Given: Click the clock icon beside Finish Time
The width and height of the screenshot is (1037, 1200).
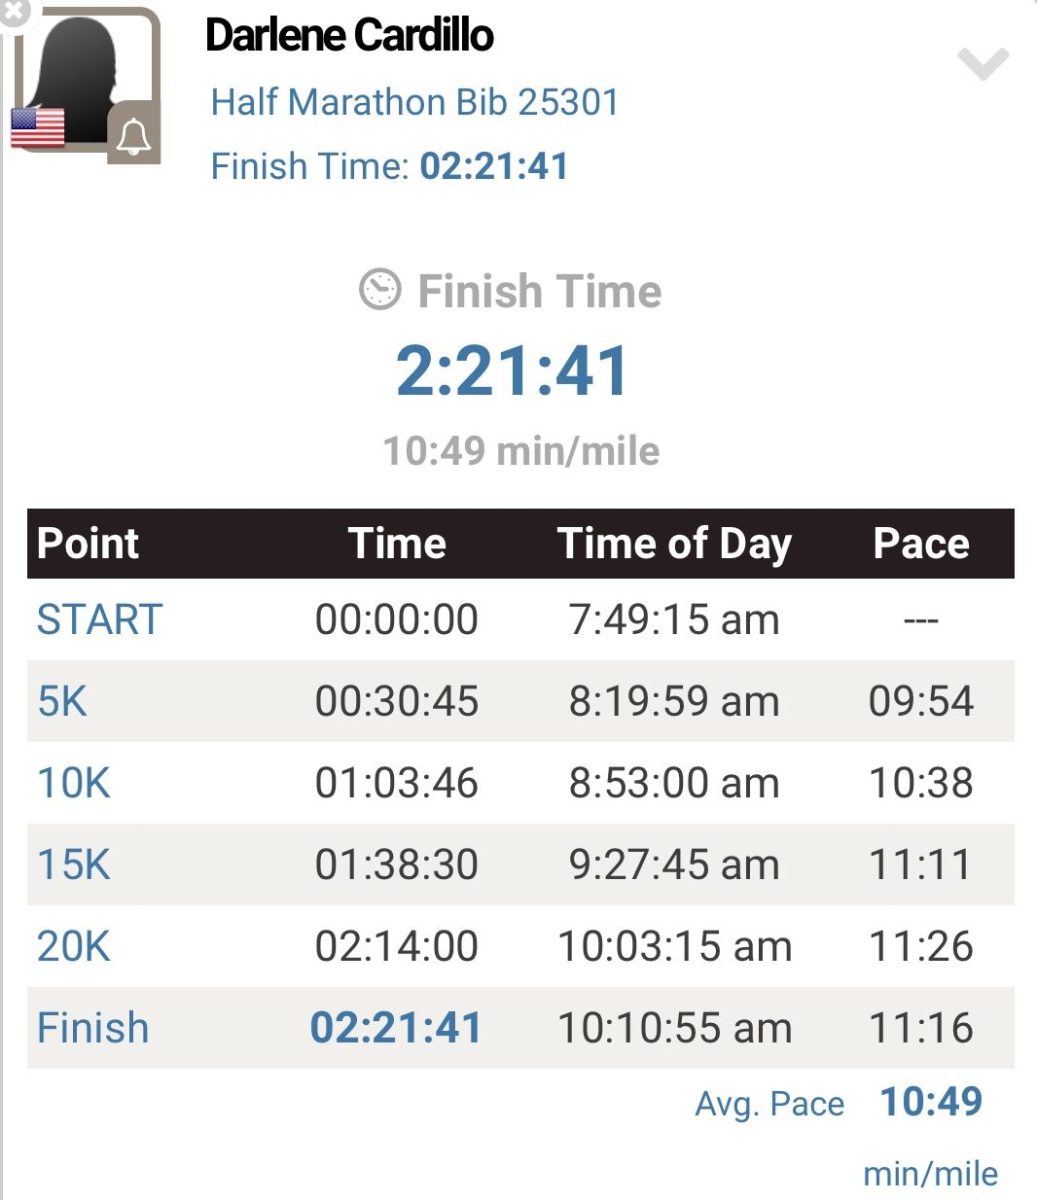Looking at the screenshot, I should [x=380, y=291].
